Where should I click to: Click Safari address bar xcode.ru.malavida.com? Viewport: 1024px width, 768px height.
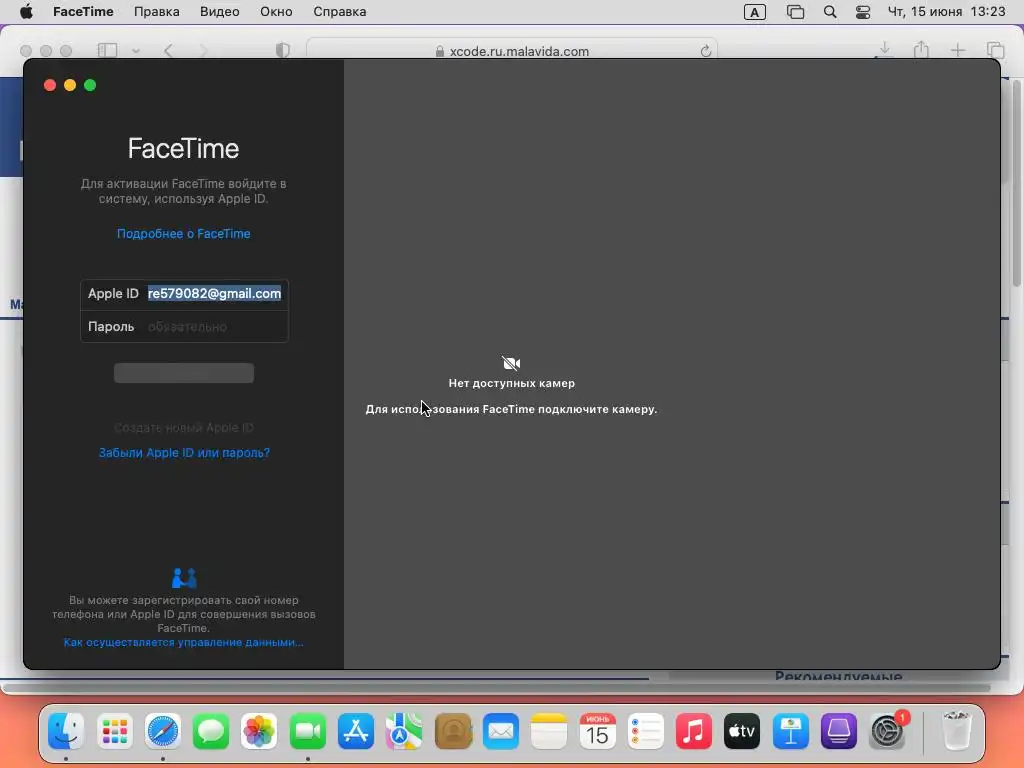click(512, 51)
